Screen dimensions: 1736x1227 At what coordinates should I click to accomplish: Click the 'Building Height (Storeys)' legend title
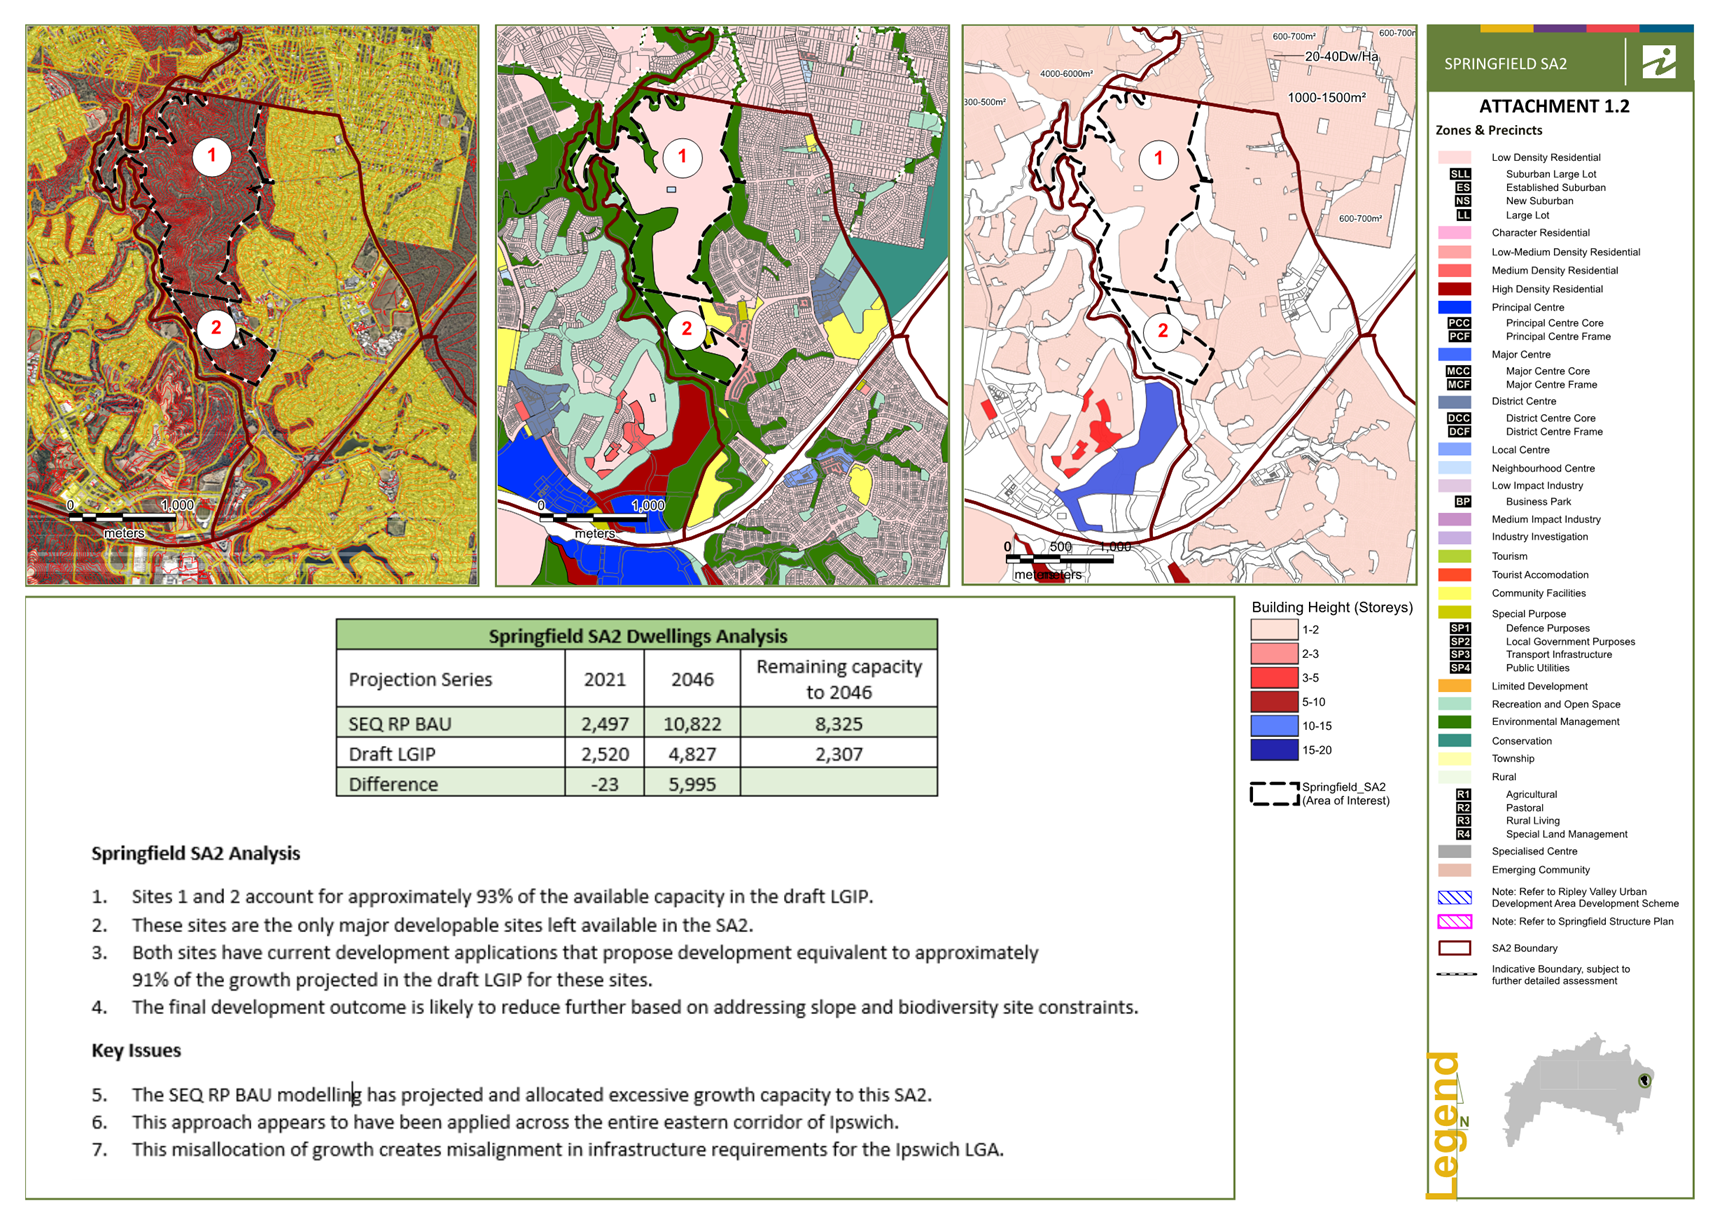coord(1332,607)
